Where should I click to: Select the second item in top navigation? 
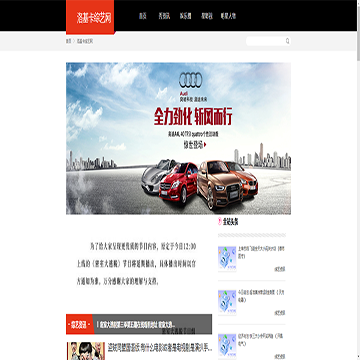164,16
